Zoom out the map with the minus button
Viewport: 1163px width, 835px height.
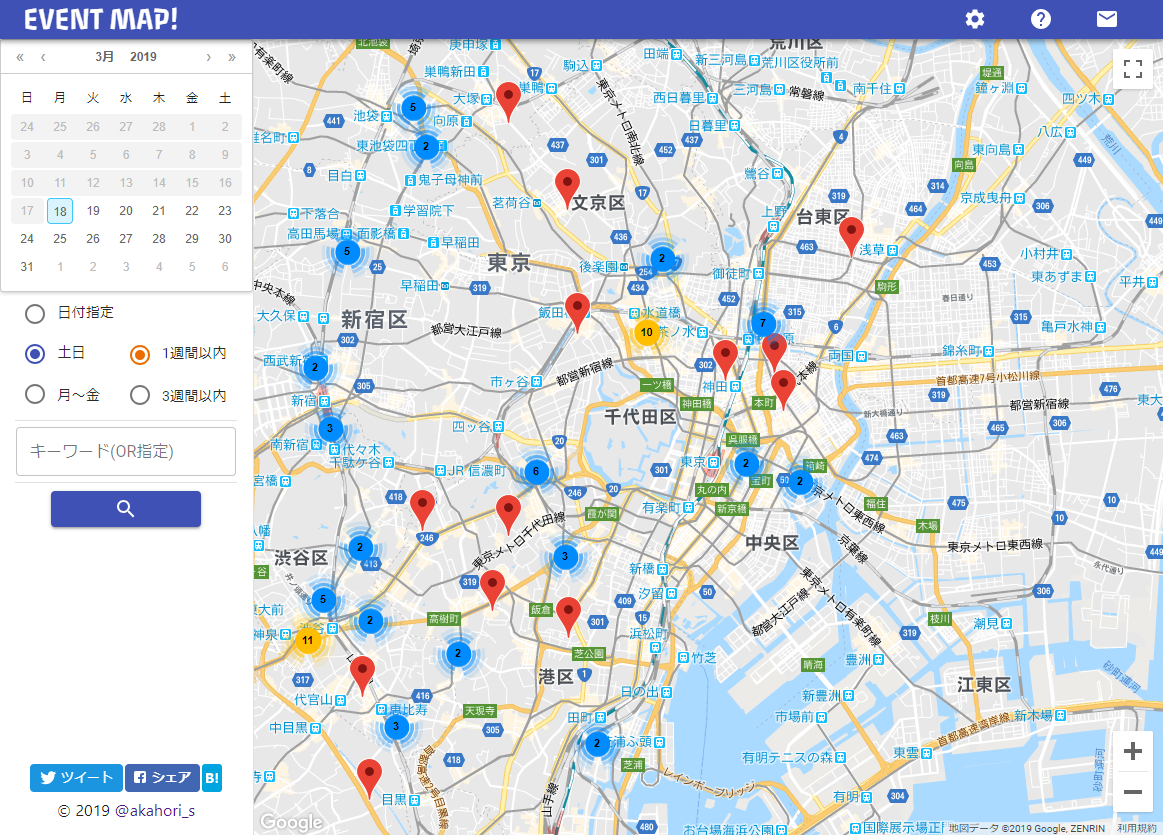click(1133, 792)
